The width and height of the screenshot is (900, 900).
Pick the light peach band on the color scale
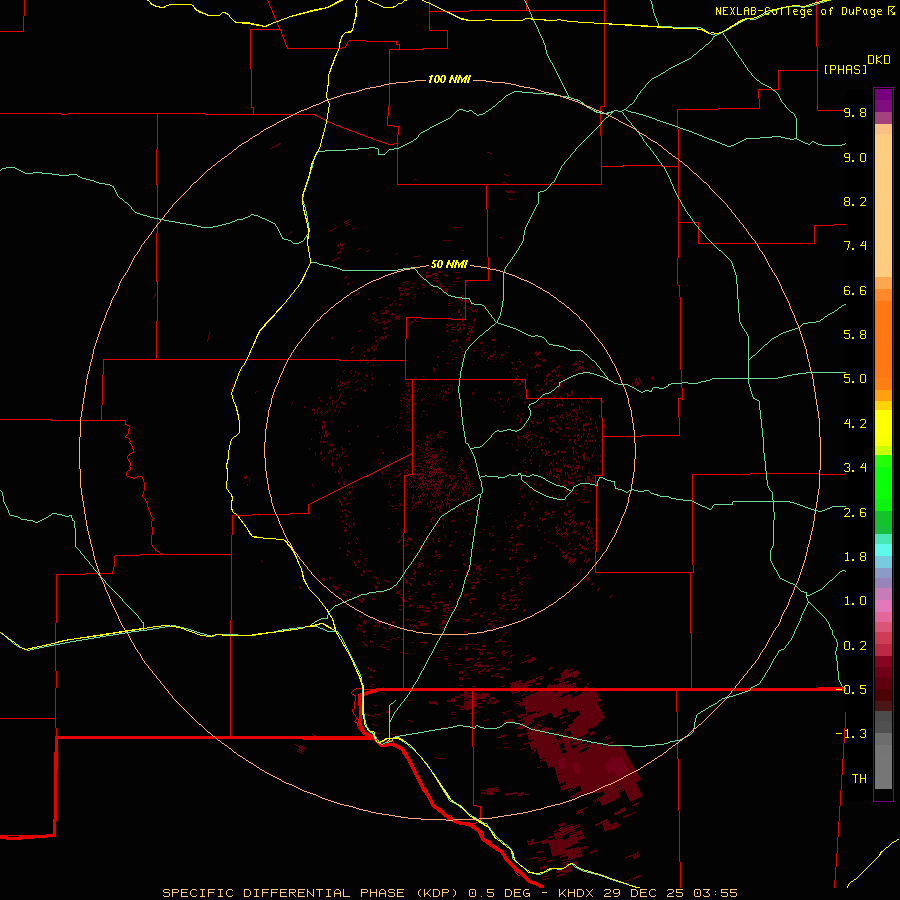coord(883,205)
